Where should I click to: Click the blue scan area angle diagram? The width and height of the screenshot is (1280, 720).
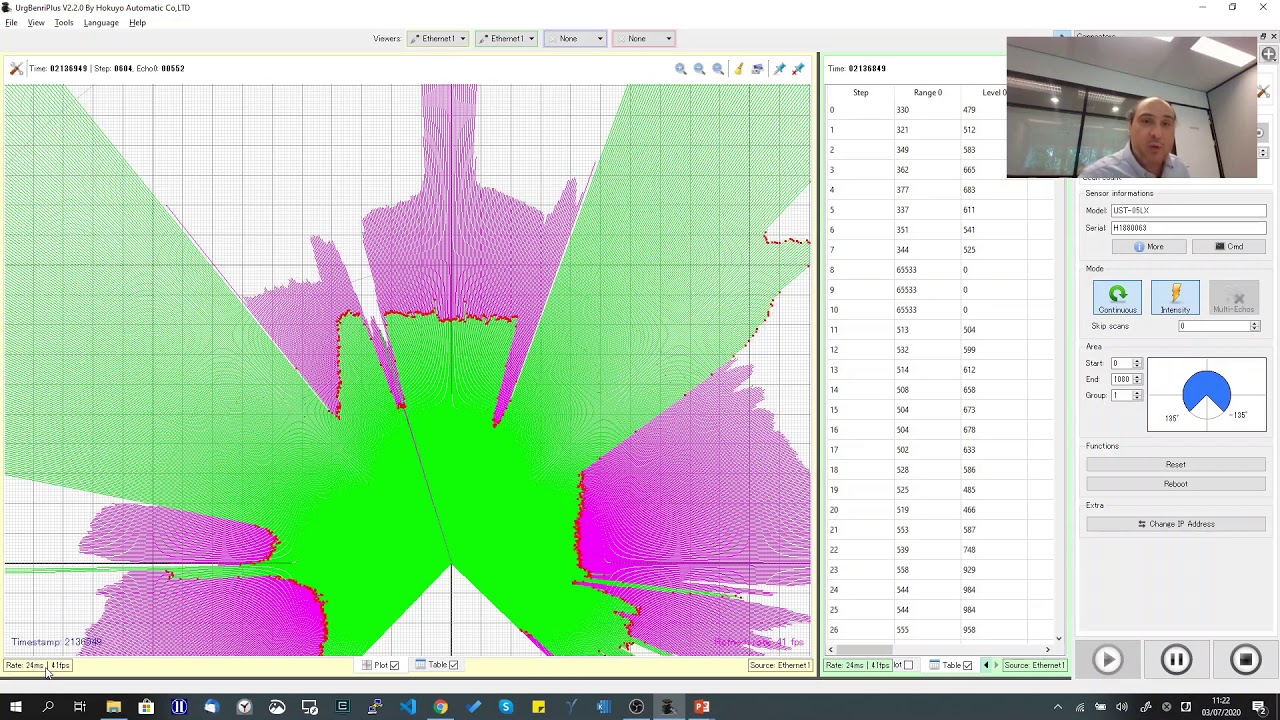click(x=1207, y=394)
